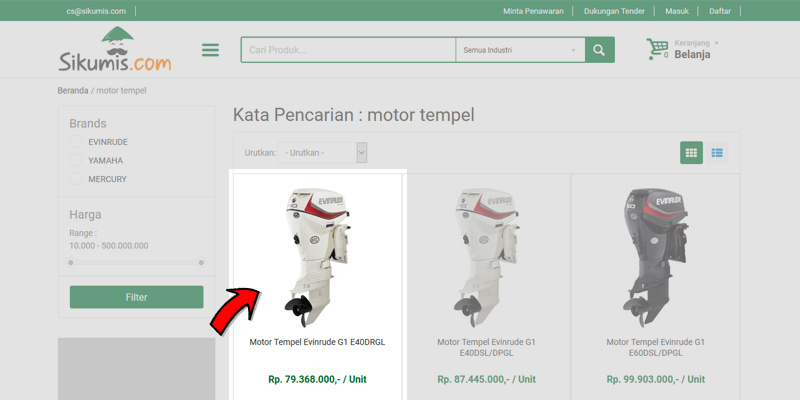Apply the green Filter button
800x400 pixels.
coord(136,297)
